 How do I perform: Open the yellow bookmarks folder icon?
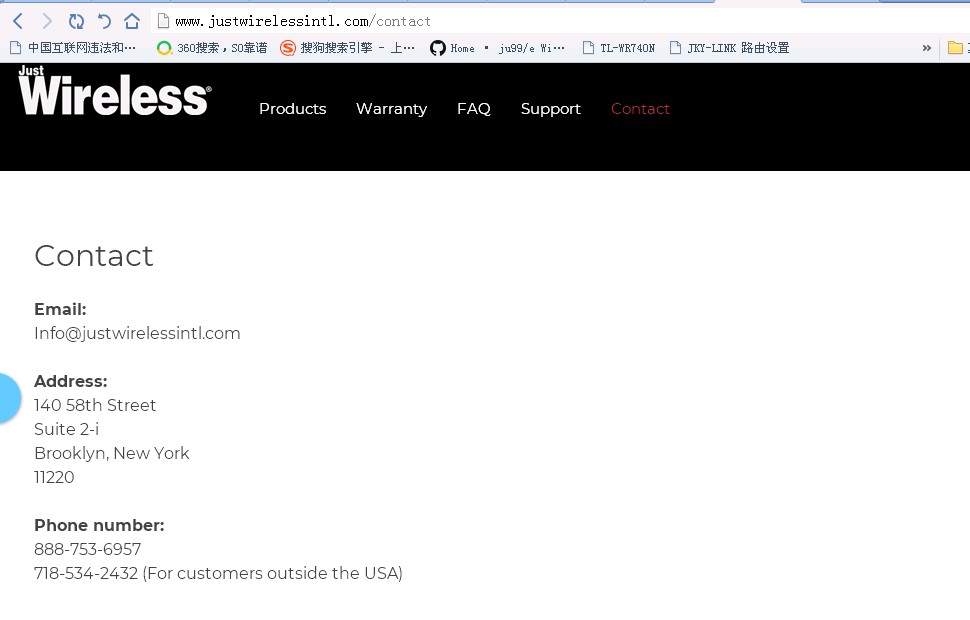point(955,48)
